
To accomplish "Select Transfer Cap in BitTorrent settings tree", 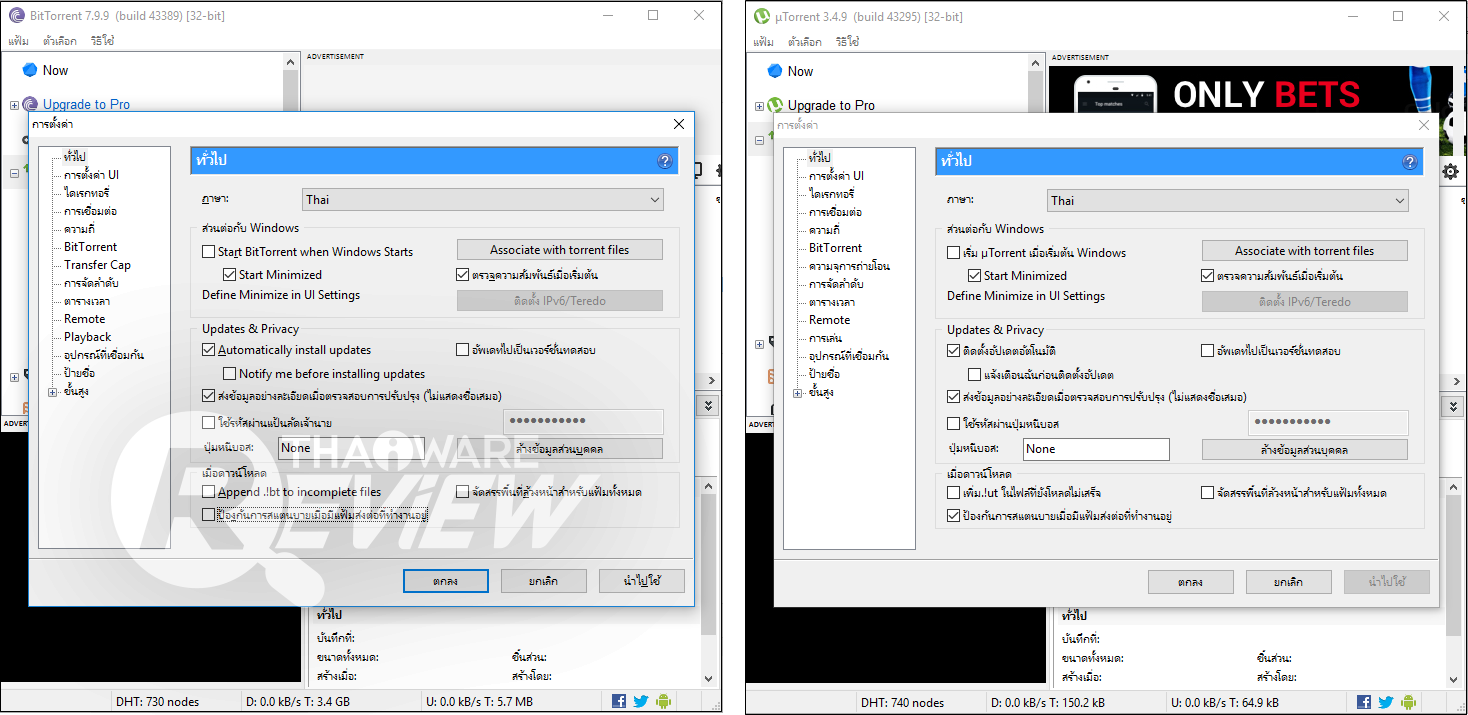I will [97, 265].
